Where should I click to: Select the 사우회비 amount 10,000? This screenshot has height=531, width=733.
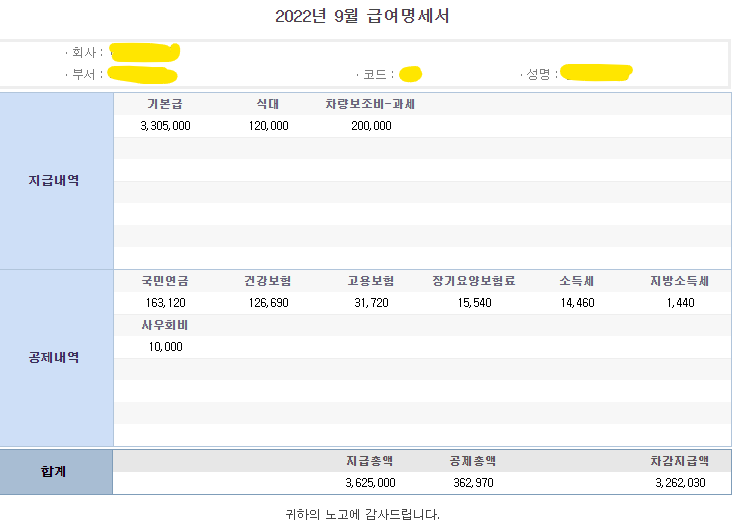tap(165, 347)
